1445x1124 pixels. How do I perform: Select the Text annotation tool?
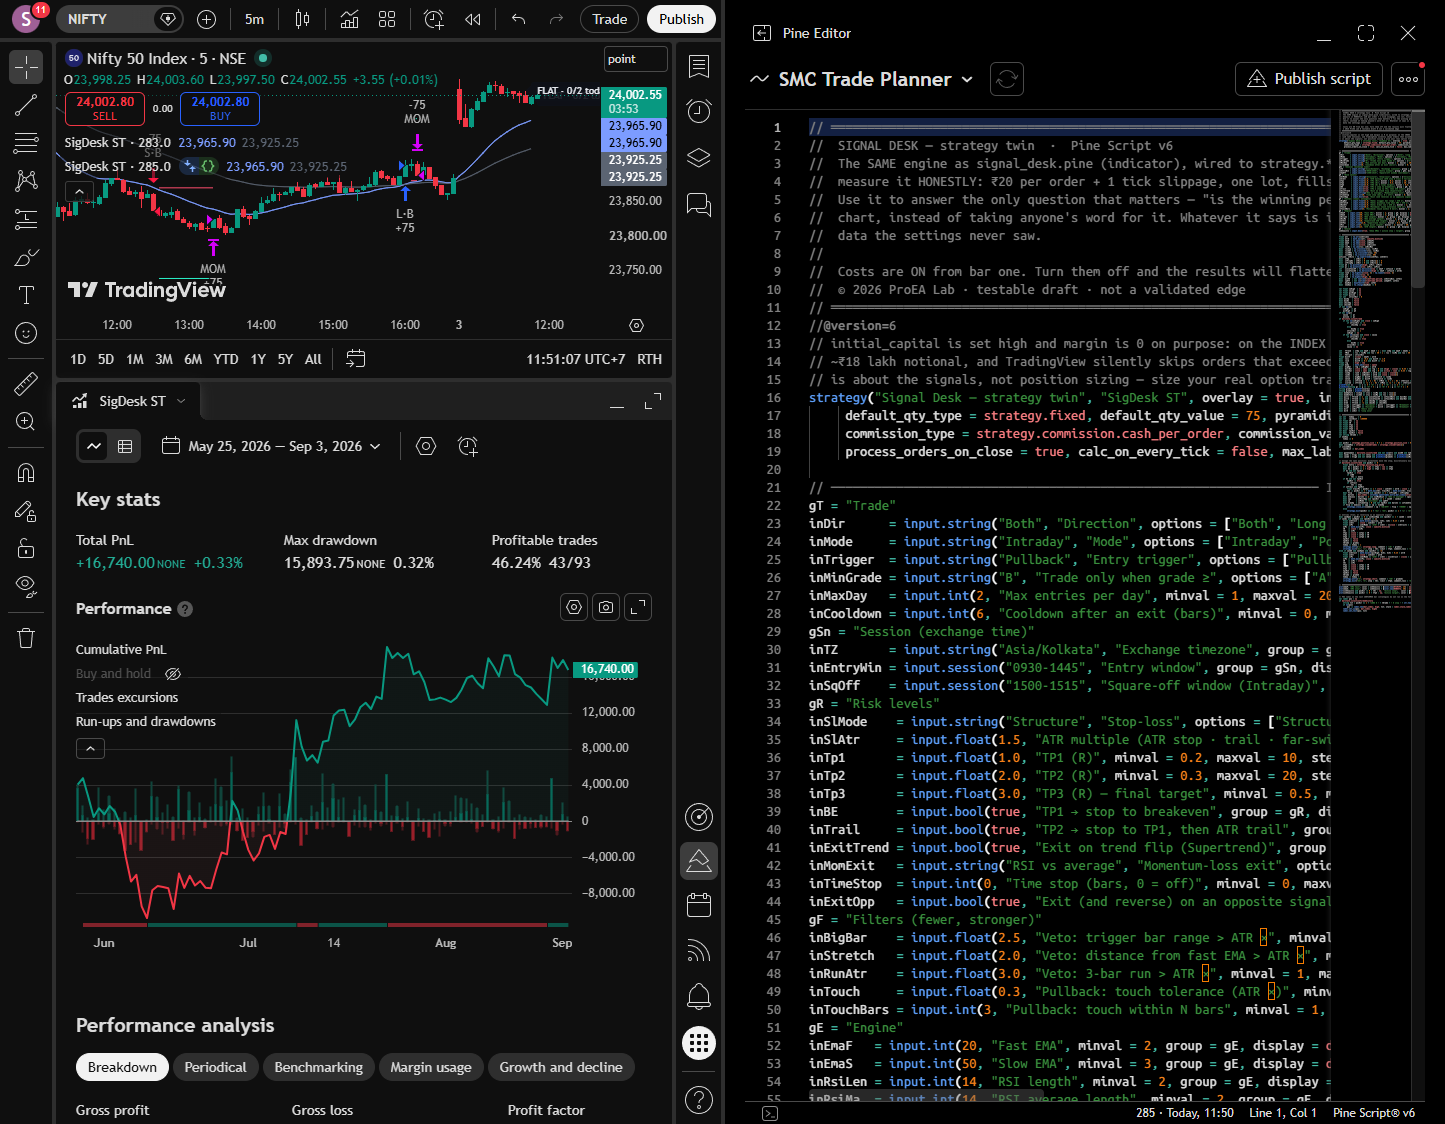[x=26, y=295]
